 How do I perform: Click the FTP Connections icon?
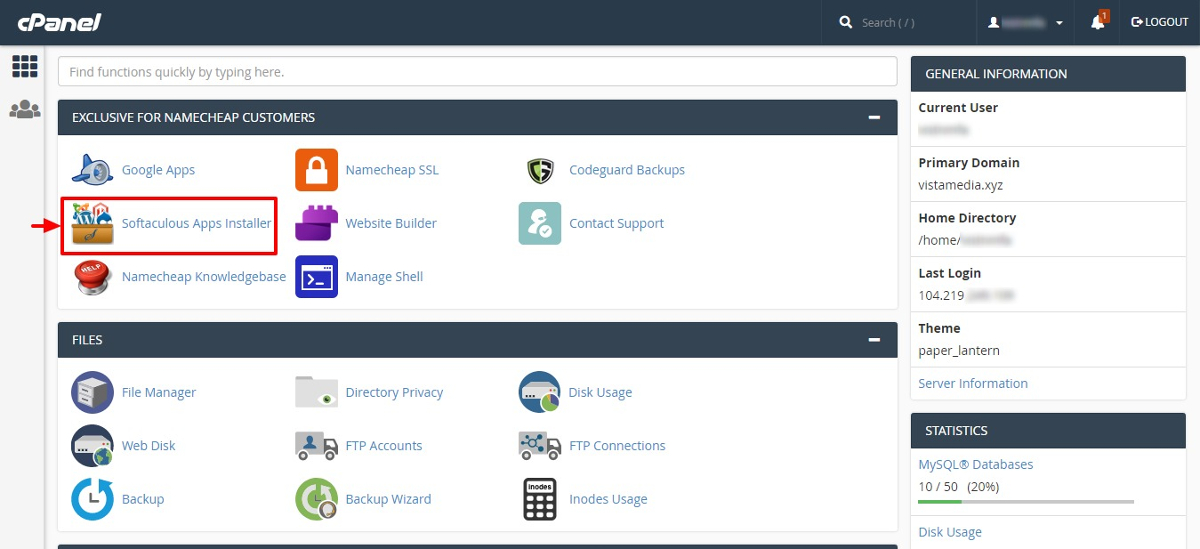[x=540, y=445]
